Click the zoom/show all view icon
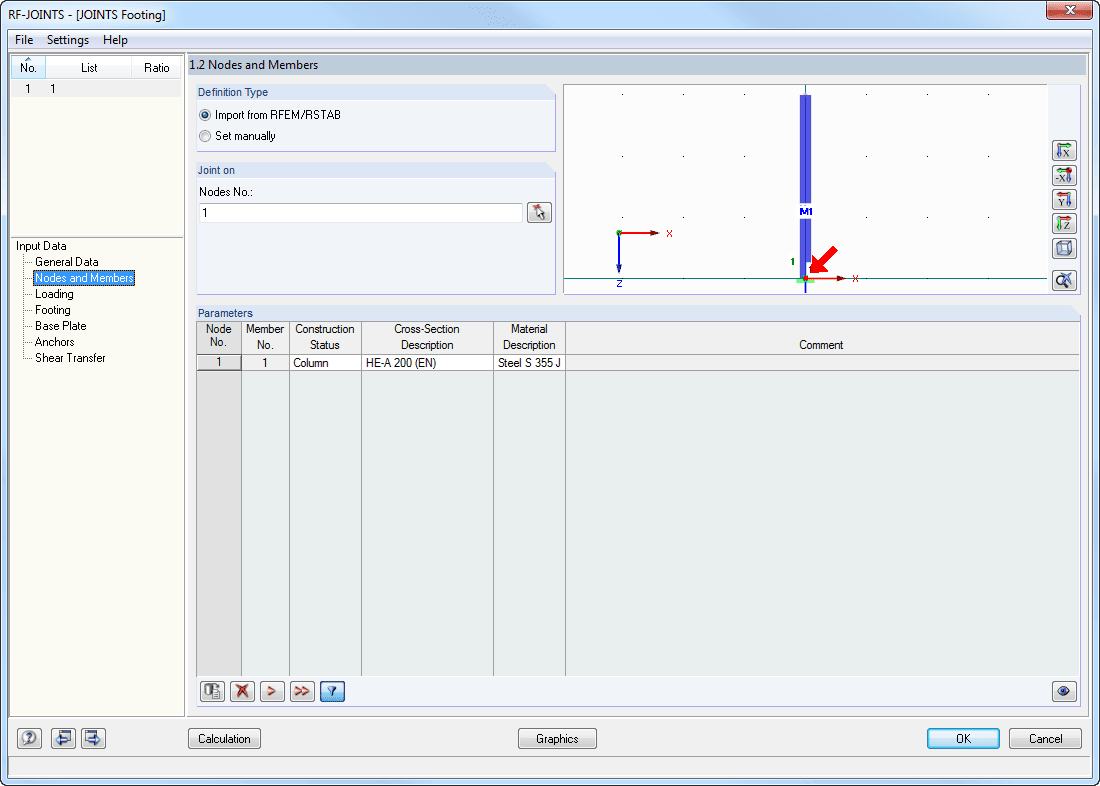Screen dimensions: 1100x786 point(1064,281)
